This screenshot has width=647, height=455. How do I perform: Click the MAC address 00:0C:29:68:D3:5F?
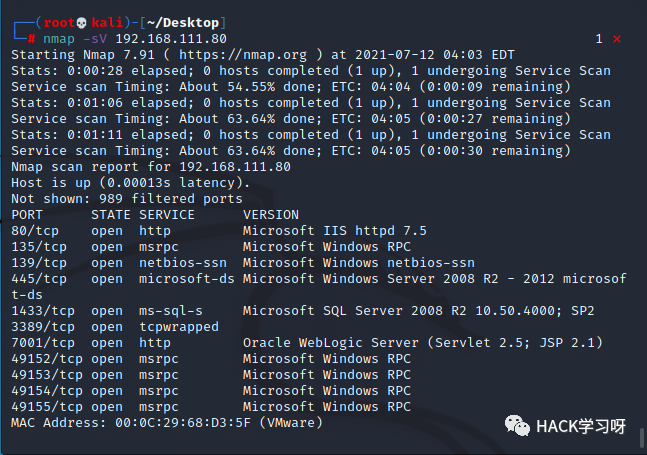tap(183, 423)
